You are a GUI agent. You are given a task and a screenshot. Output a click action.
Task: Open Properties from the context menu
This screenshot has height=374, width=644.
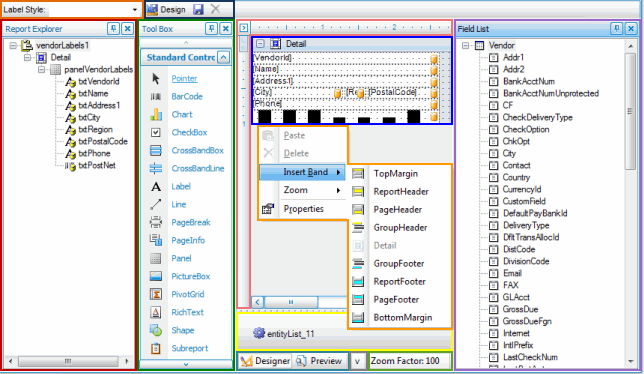point(304,209)
